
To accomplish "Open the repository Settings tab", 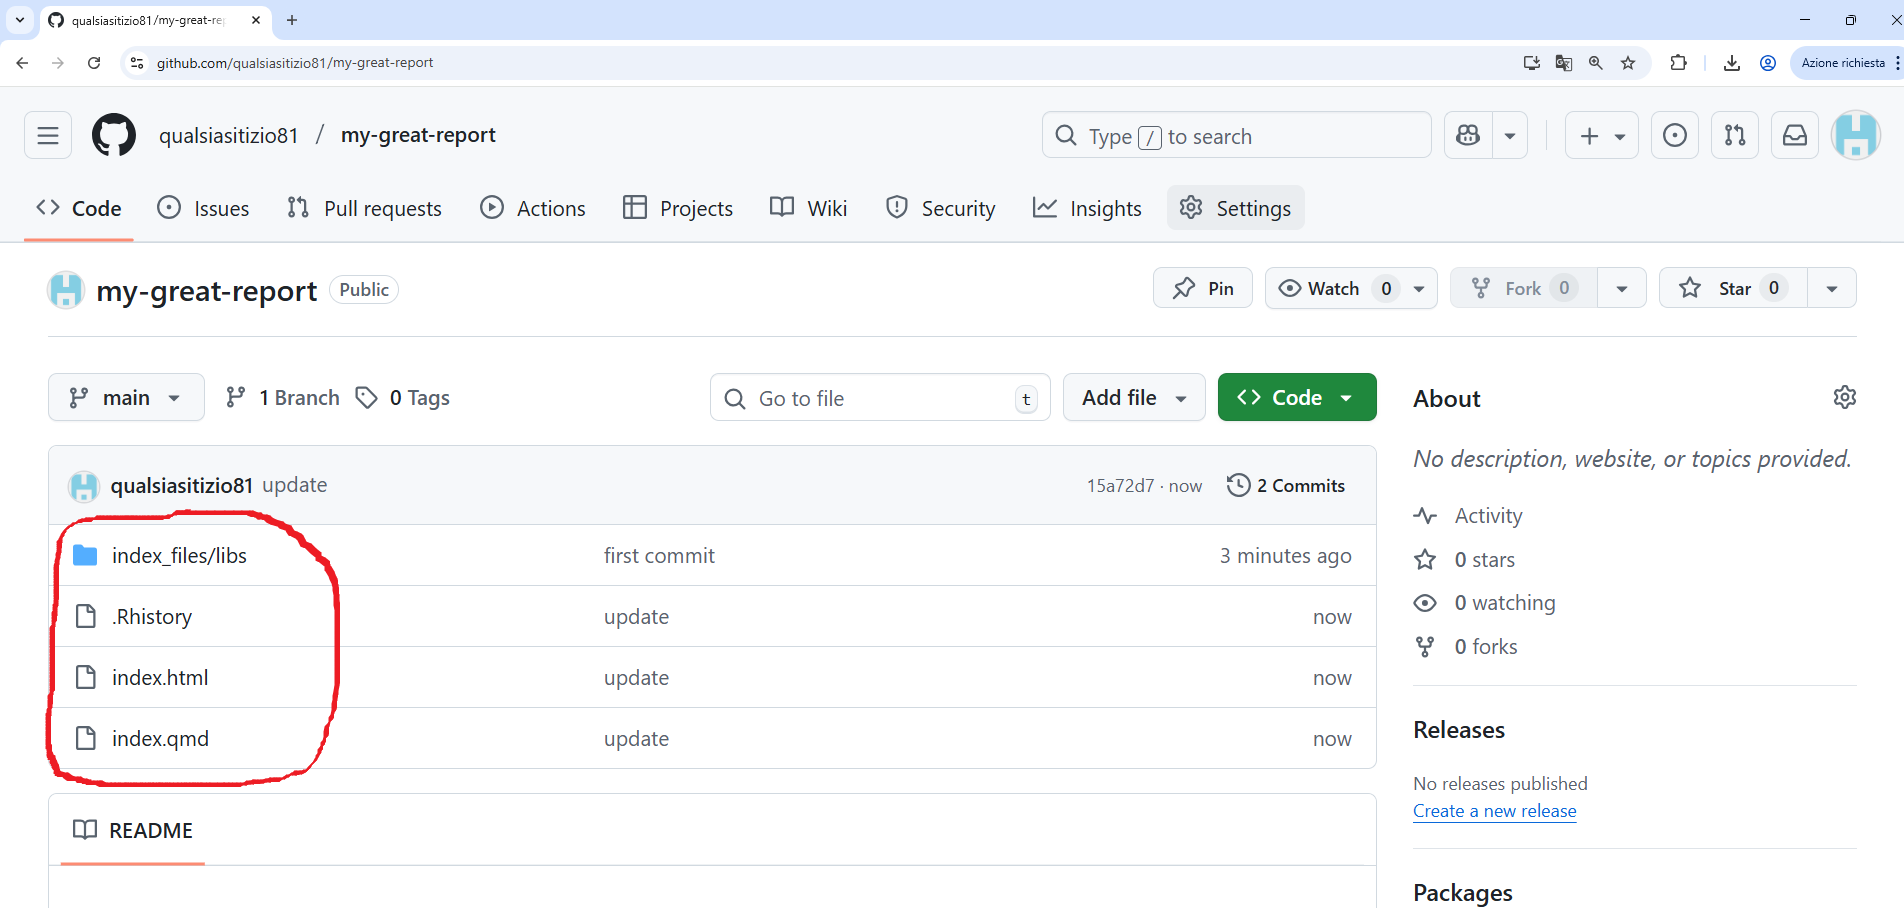I will point(1235,208).
